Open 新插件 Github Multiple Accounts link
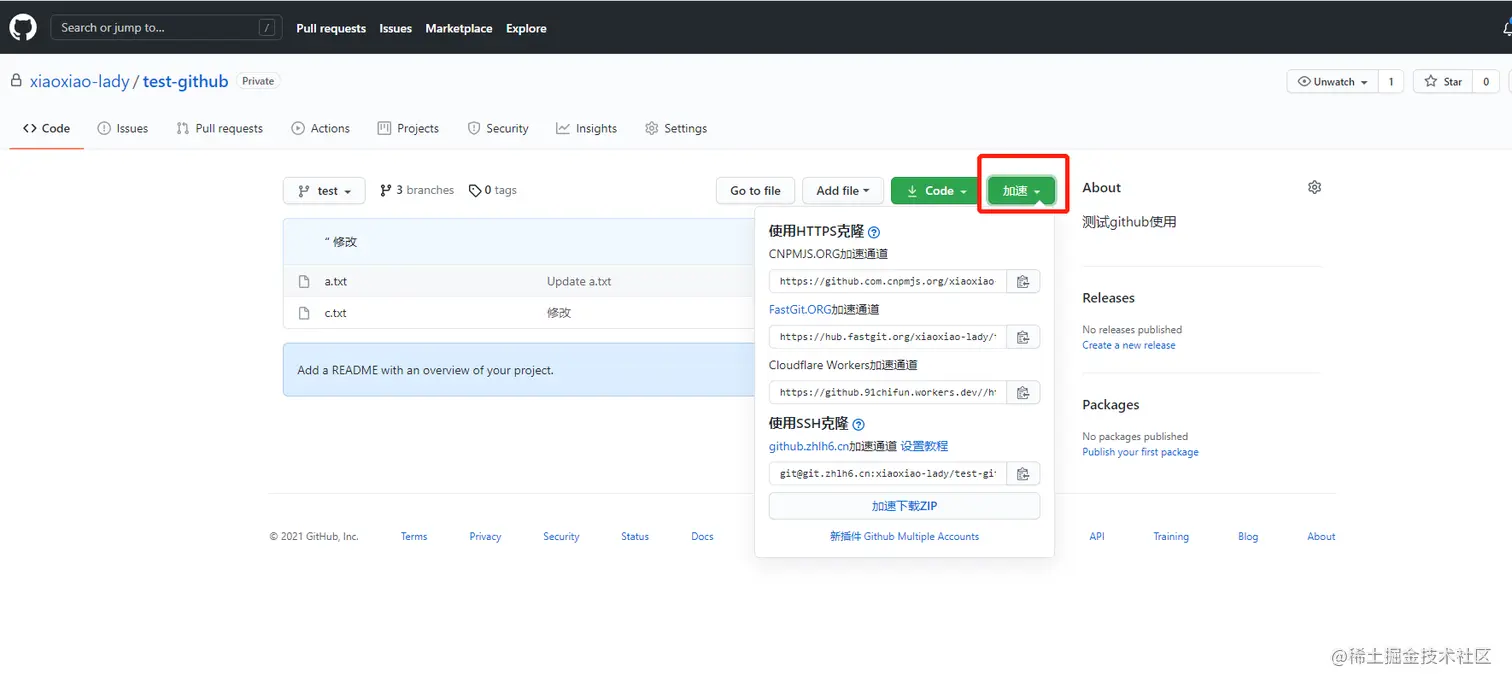1512x687 pixels. pos(904,536)
